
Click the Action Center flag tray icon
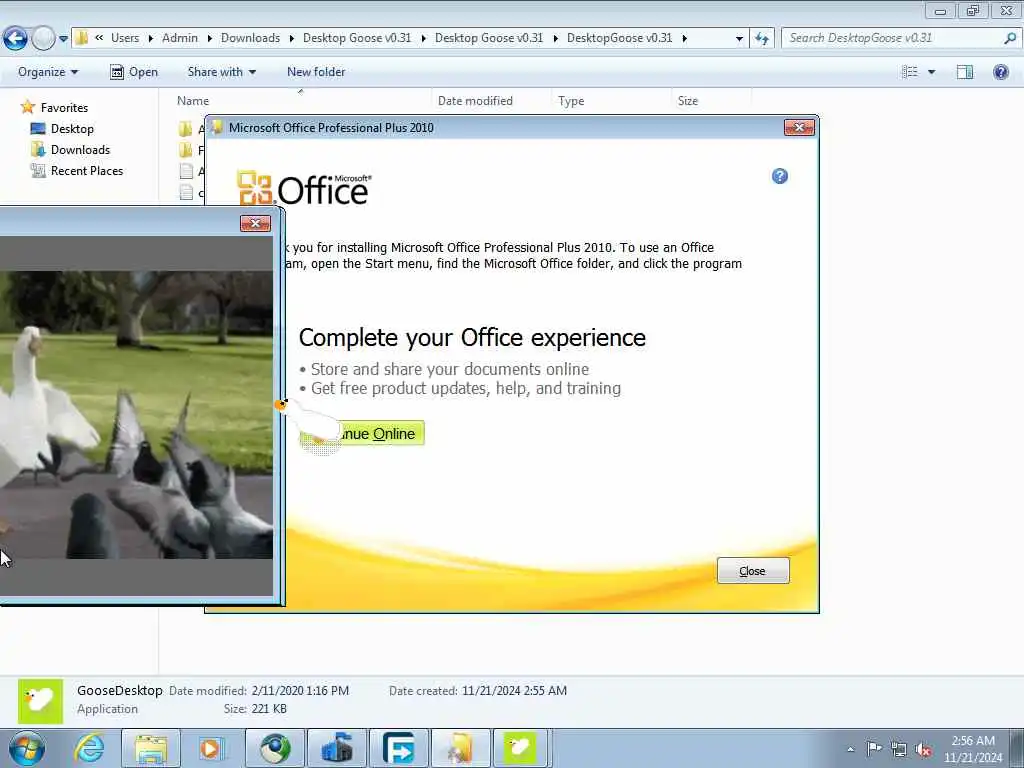[x=874, y=749]
